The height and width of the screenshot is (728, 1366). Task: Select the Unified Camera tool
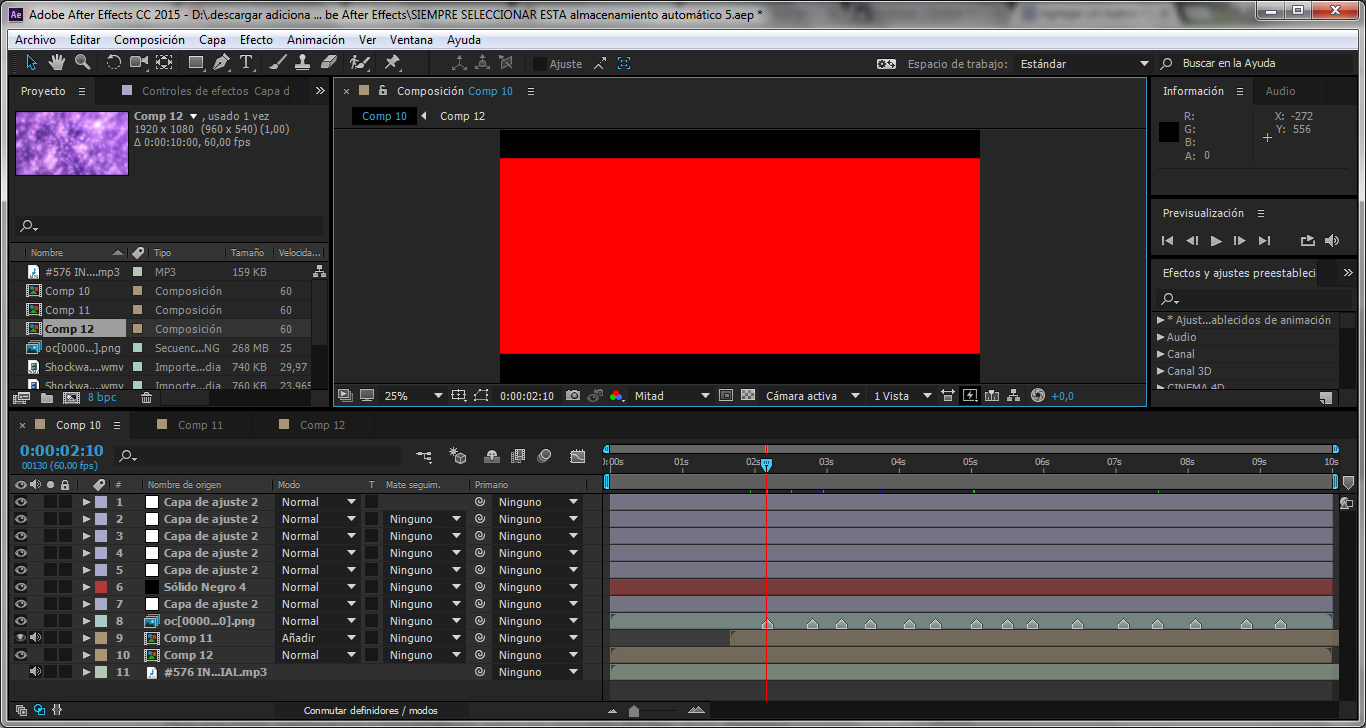click(x=138, y=63)
